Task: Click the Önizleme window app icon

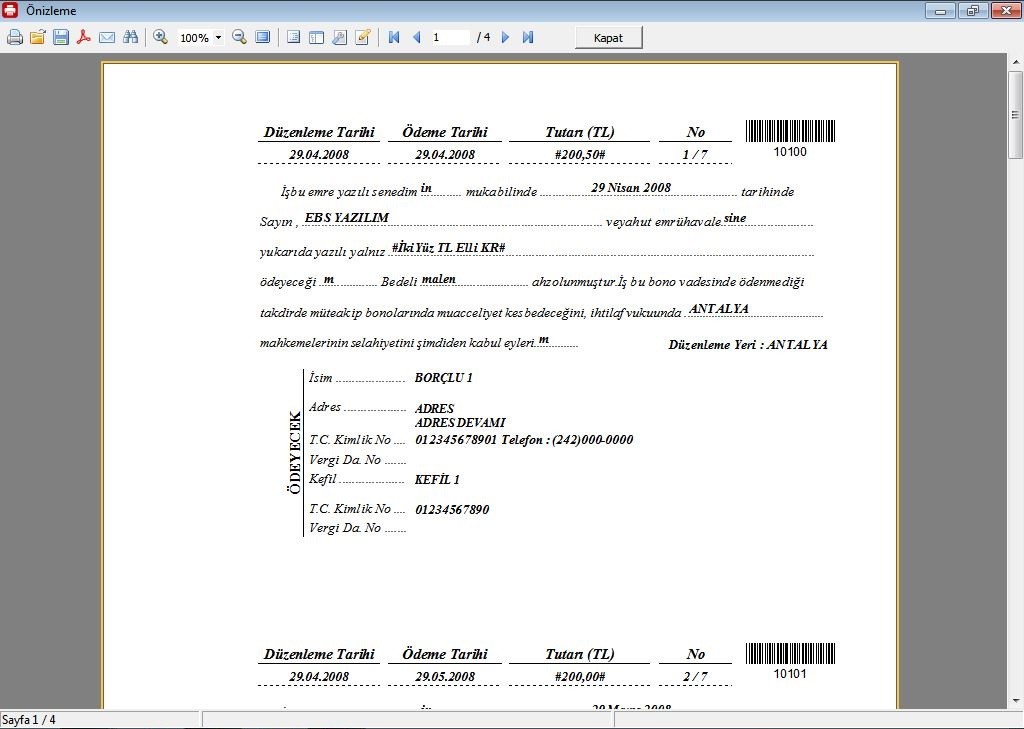Action: pyautogui.click(x=10, y=10)
